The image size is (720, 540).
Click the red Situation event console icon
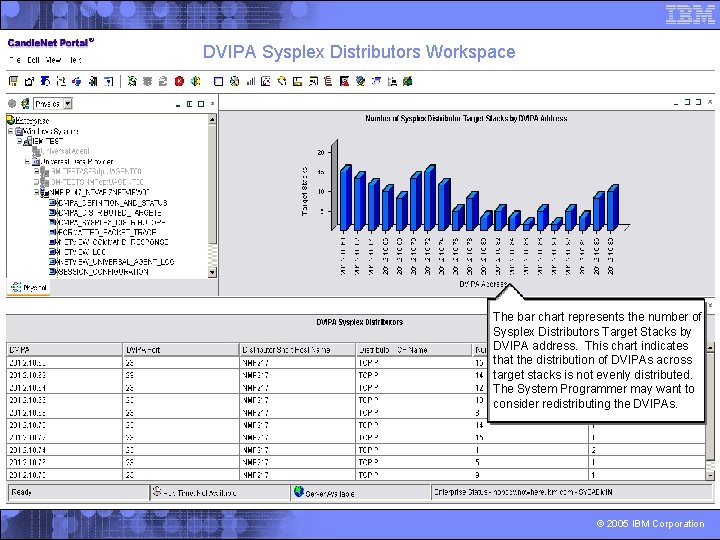(x=344, y=81)
